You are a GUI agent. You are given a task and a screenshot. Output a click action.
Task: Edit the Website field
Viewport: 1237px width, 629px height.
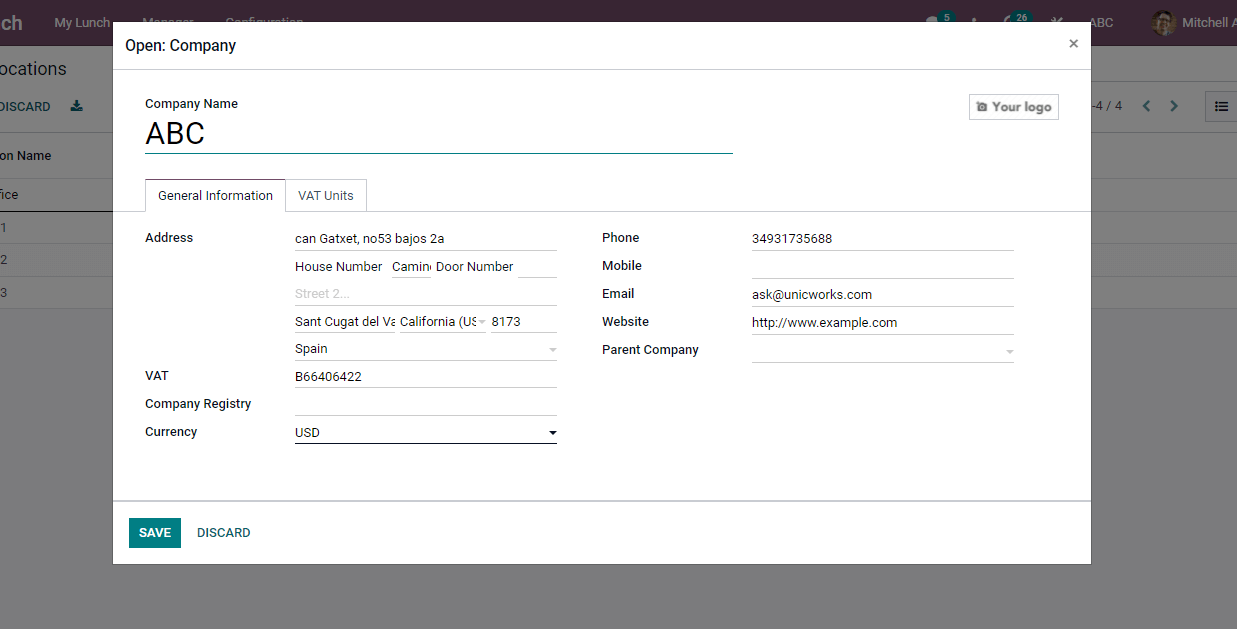click(882, 323)
